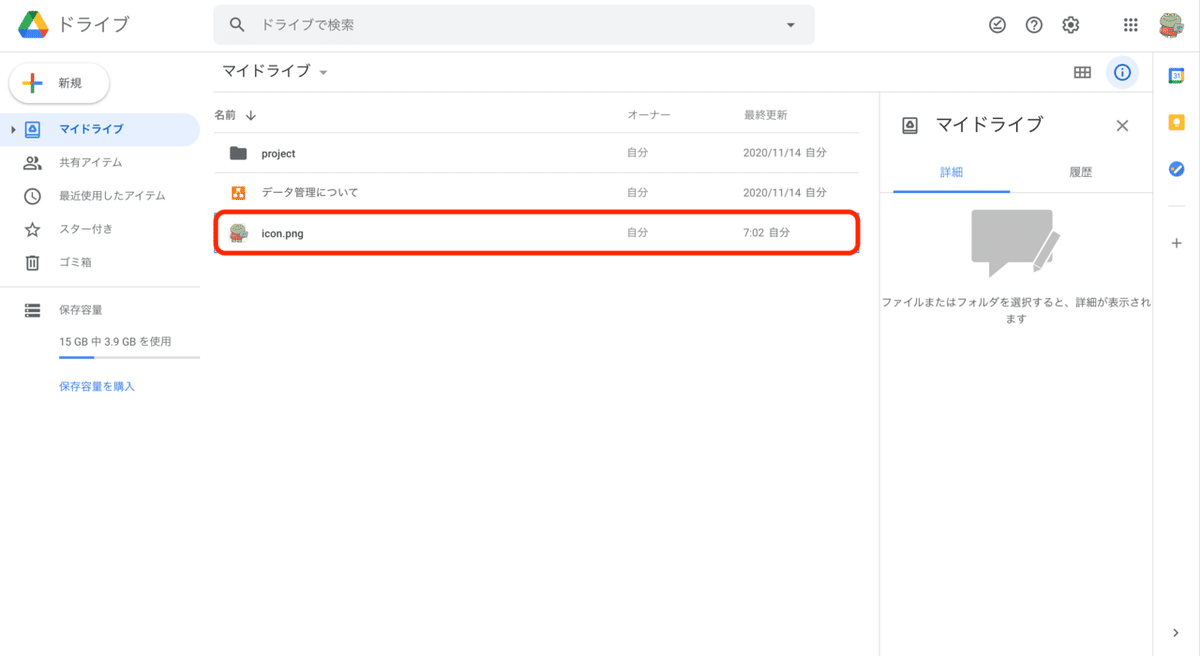Collapse the side panel with the bottom chevron
The width and height of the screenshot is (1200, 656).
1176,632
